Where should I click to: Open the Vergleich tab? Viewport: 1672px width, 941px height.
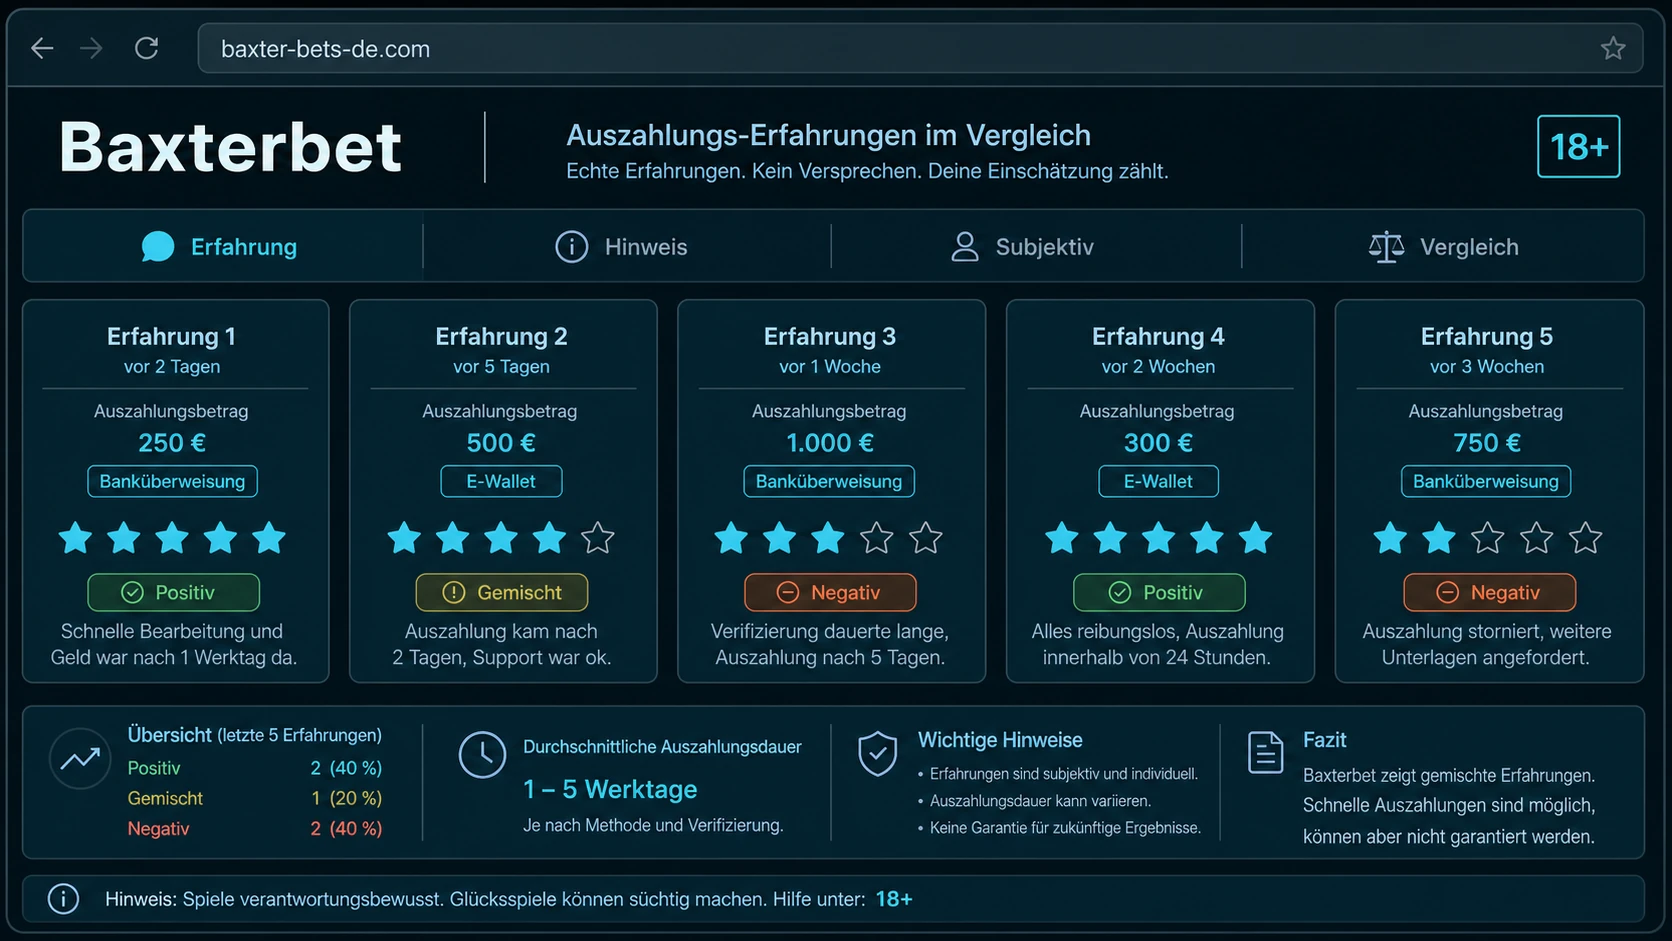1443,246
